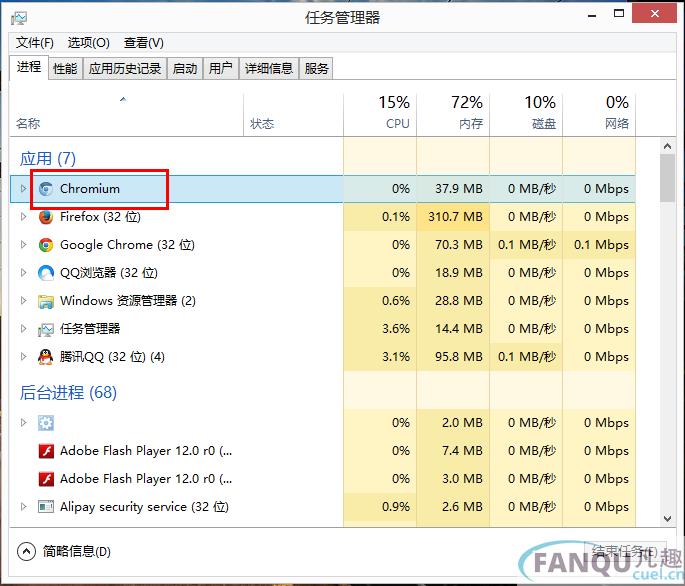Click 腾讯QQ memory value 95.8 MB
The width and height of the screenshot is (685, 586).
pos(459,357)
